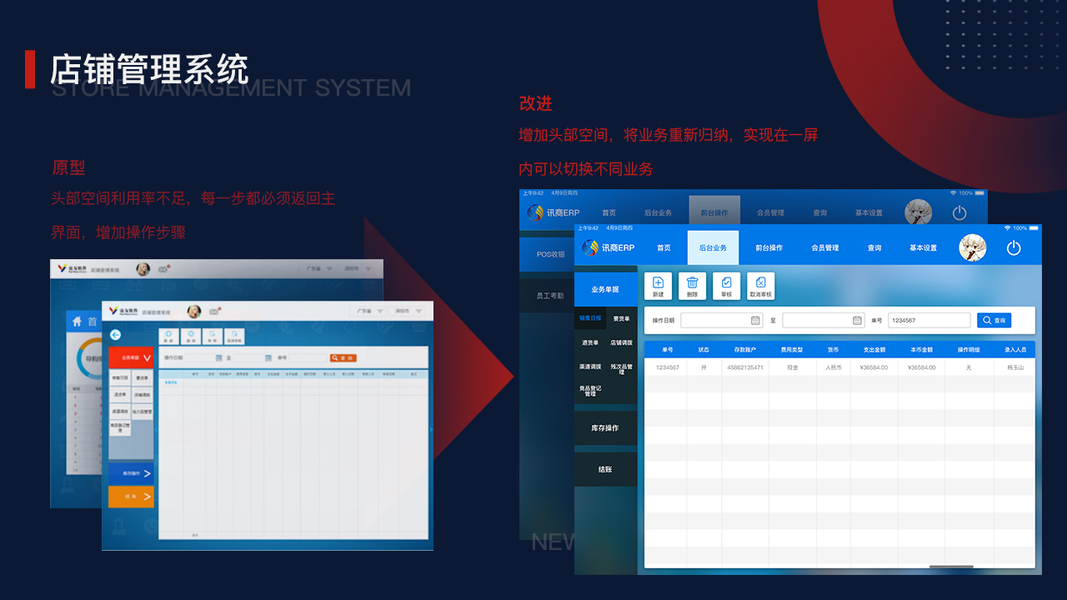
Task: Click the power icon in the back ERP window
Action: [959, 213]
